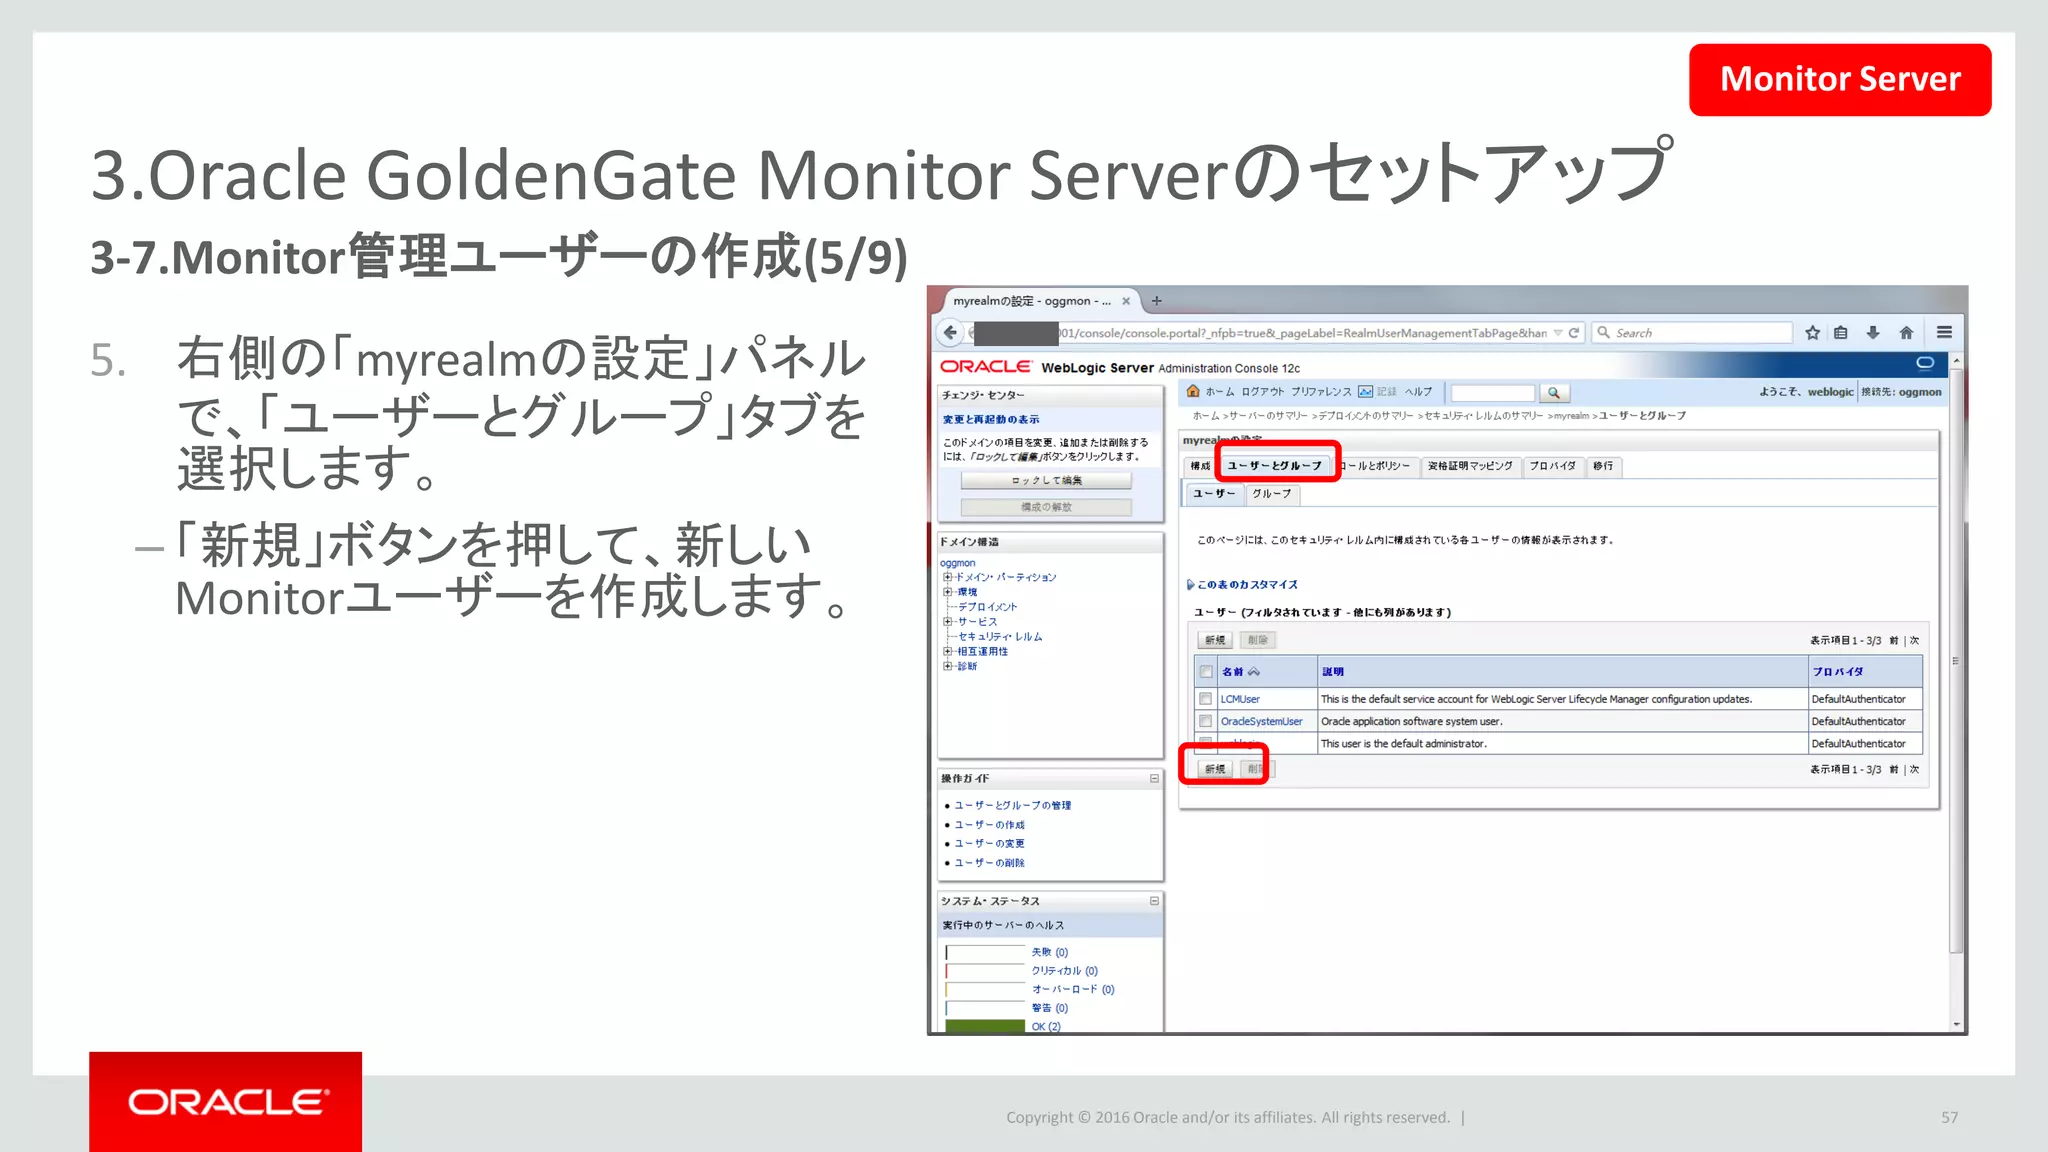This screenshot has width=2048, height=1152.
Task: Select the ユーザー sub-tab
Action: point(1214,494)
